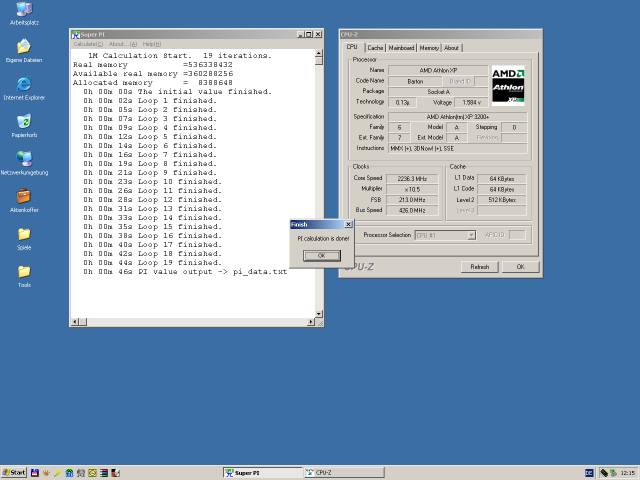Screen dimensions: 640x480
Task: Select the CPU tab in CPU-Z
Action: click(x=352, y=47)
